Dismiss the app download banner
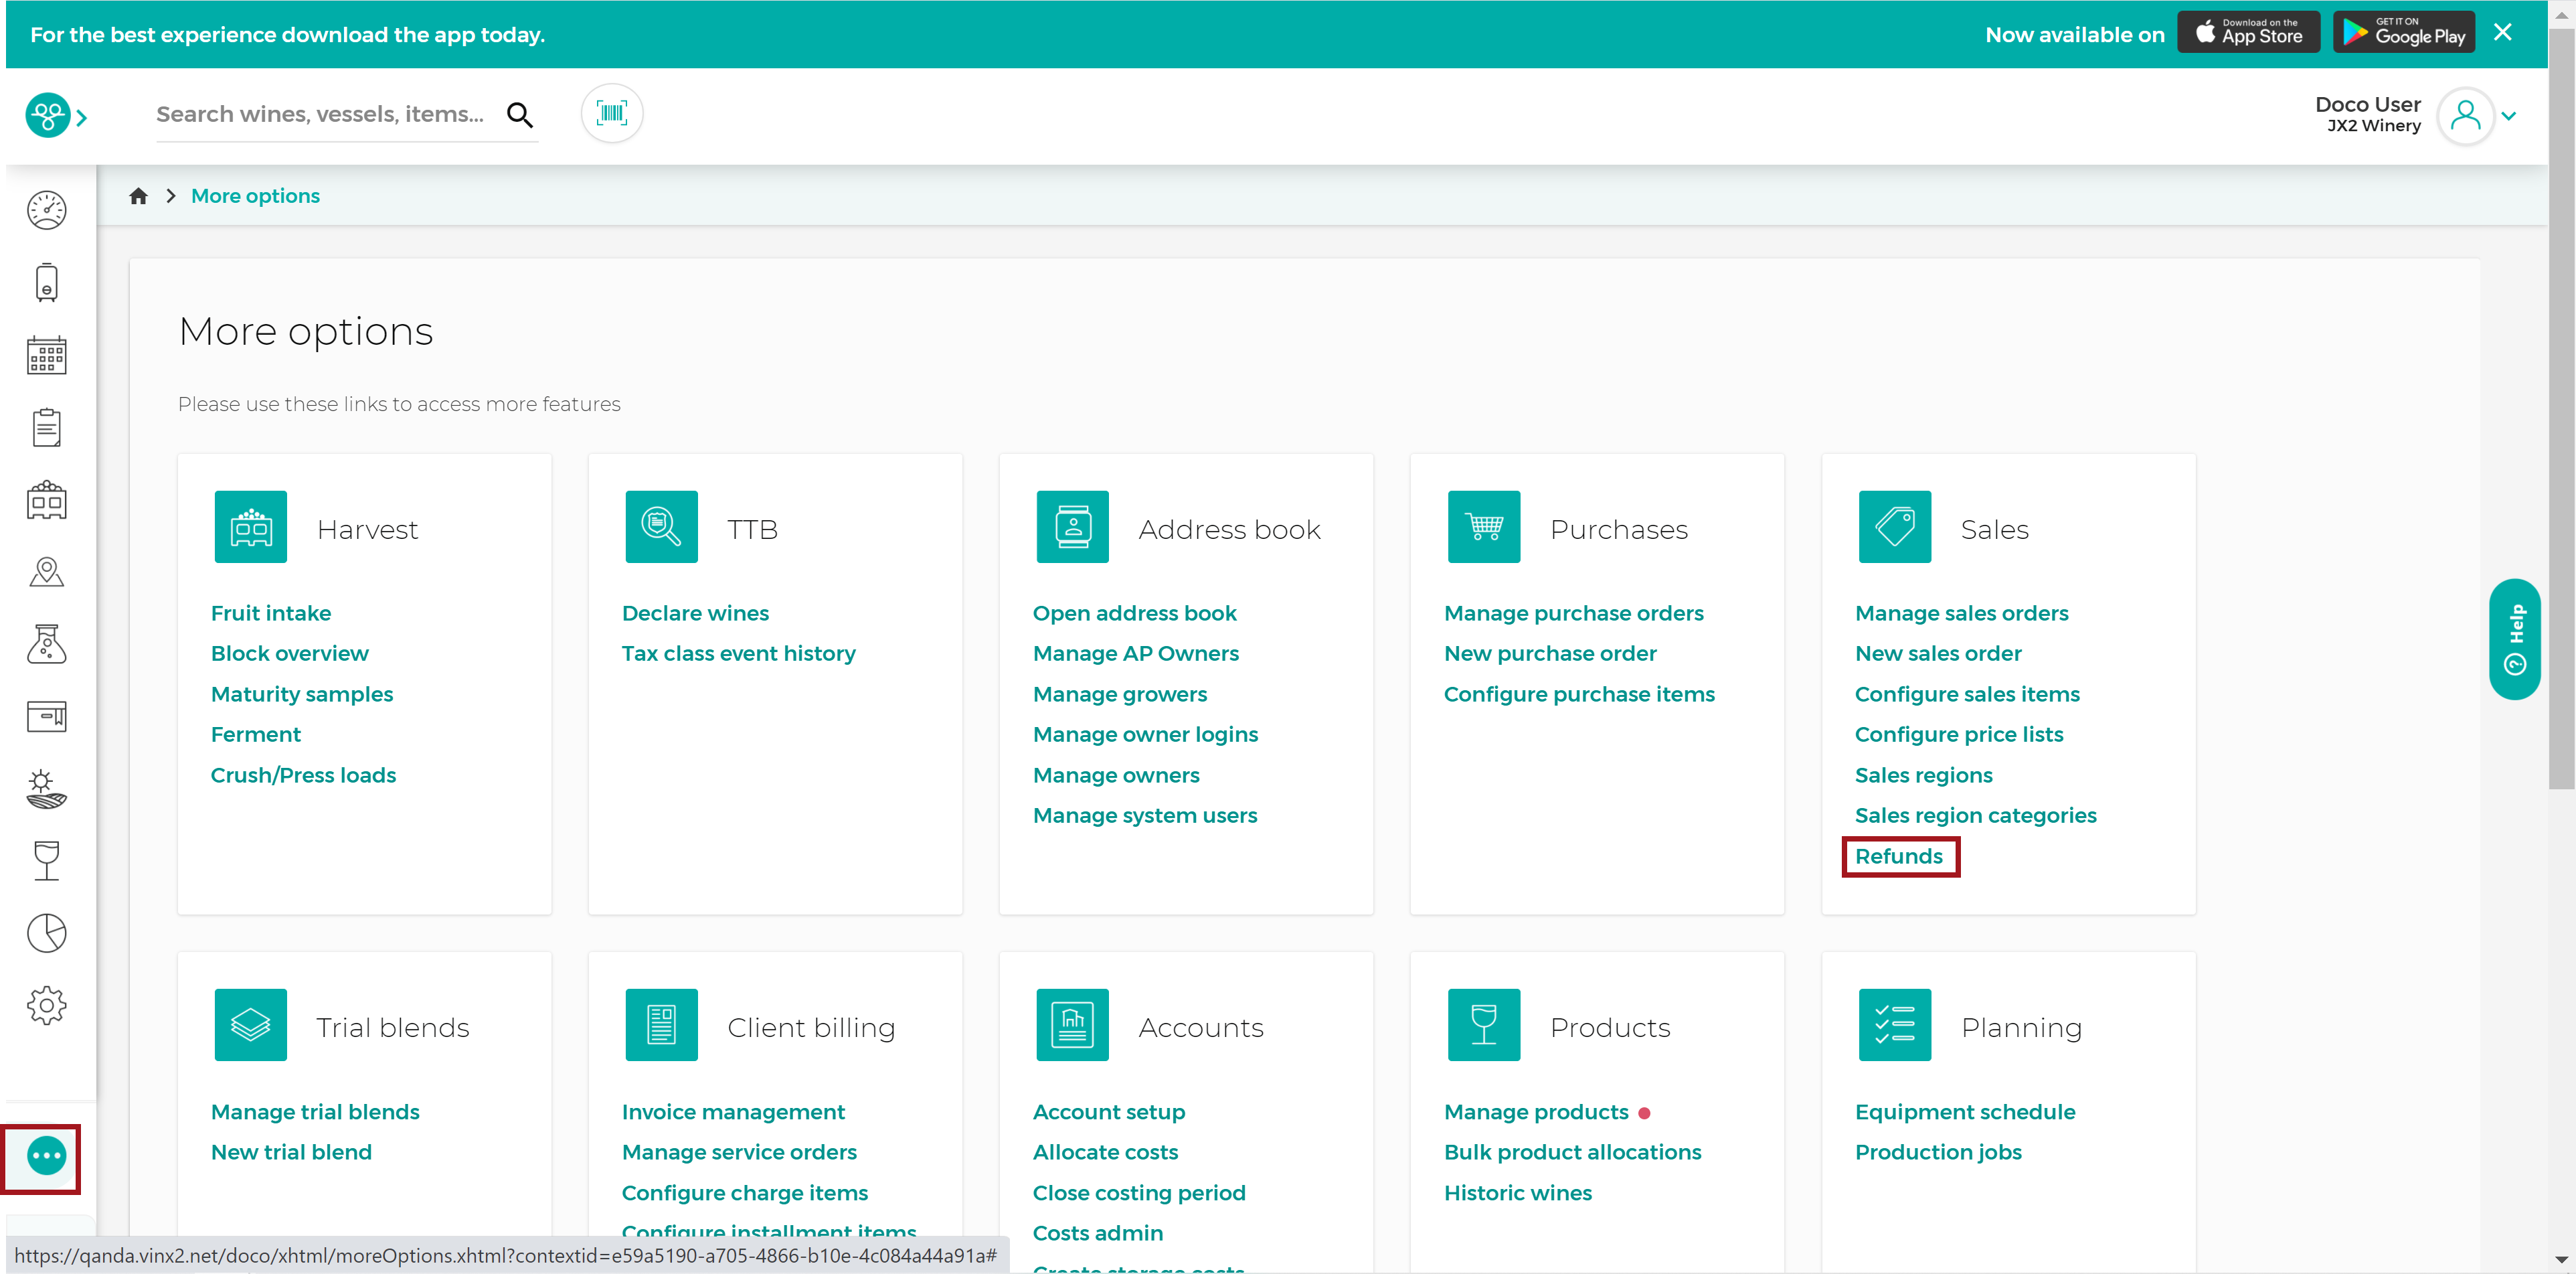Screen dimensions: 2576x1274 (x=2503, y=33)
